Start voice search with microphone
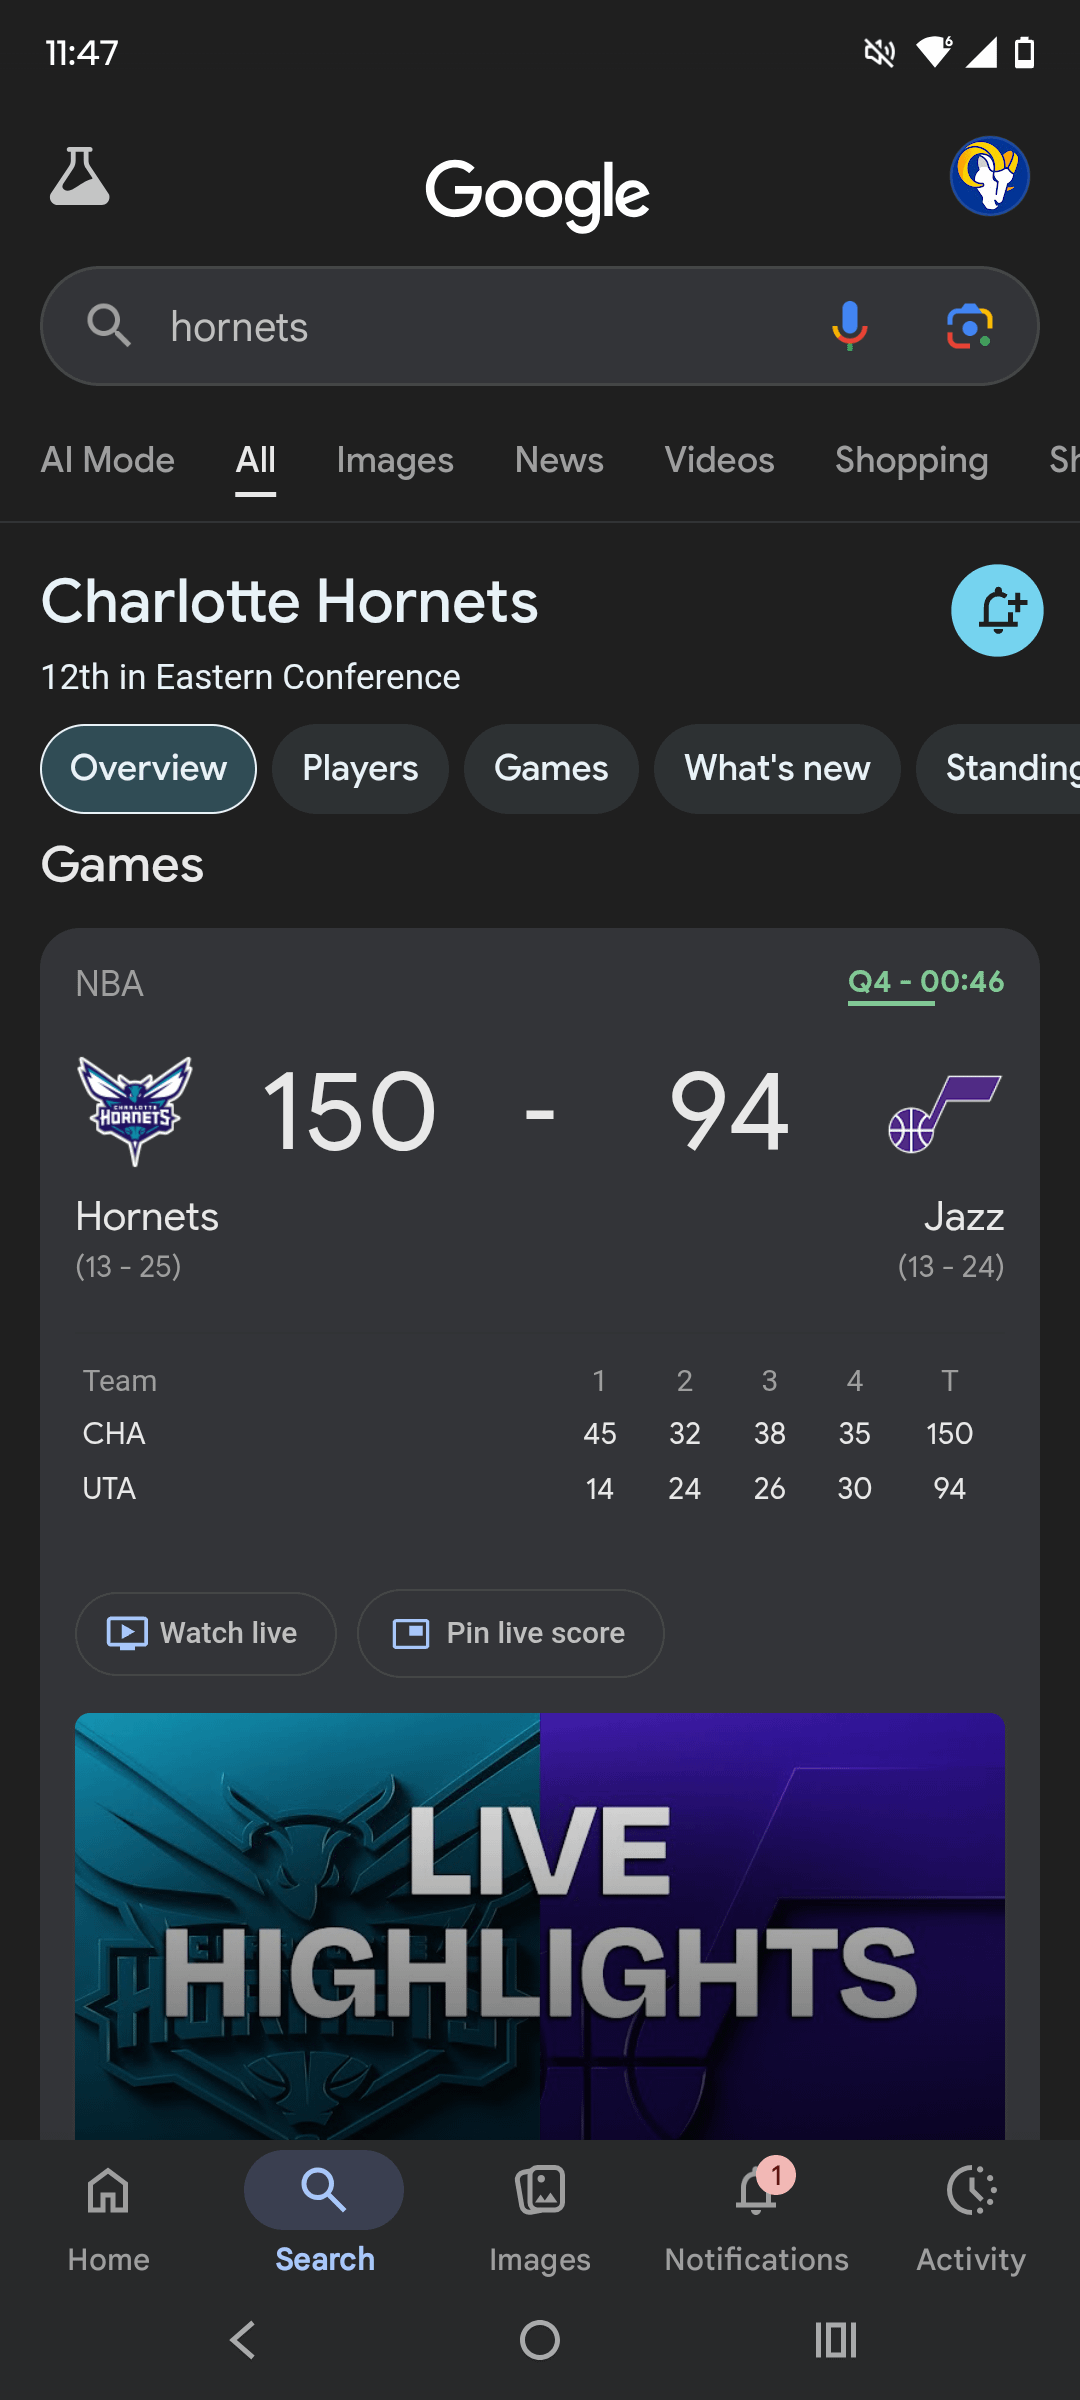 coord(849,326)
